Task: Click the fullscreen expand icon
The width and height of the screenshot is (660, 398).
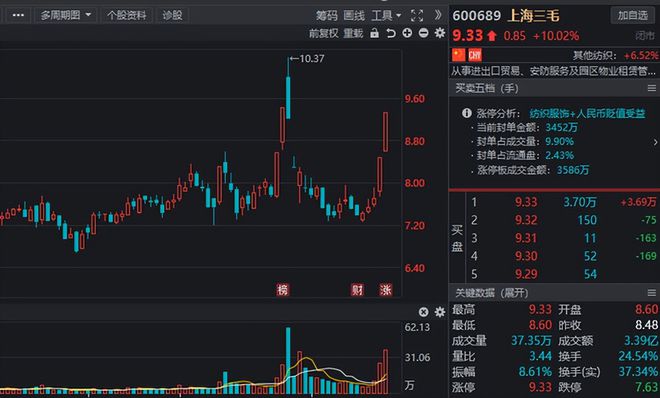Action: pos(417,16)
